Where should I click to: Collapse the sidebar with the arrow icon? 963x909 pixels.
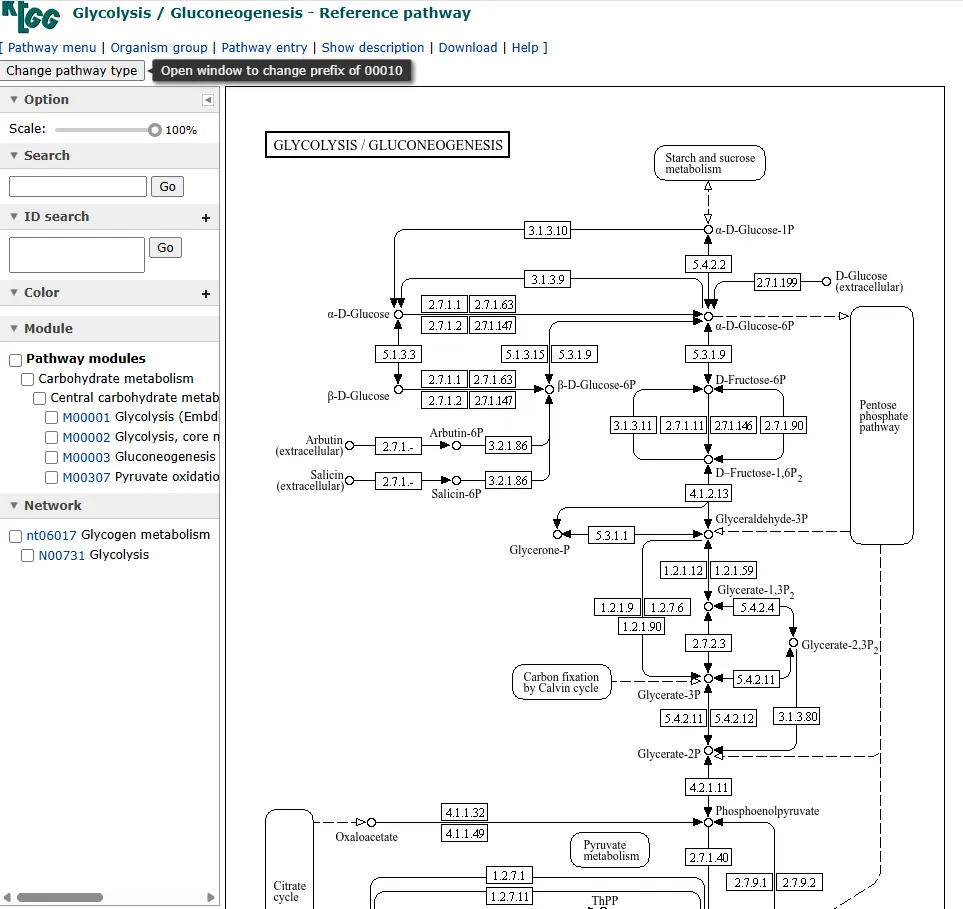click(208, 100)
